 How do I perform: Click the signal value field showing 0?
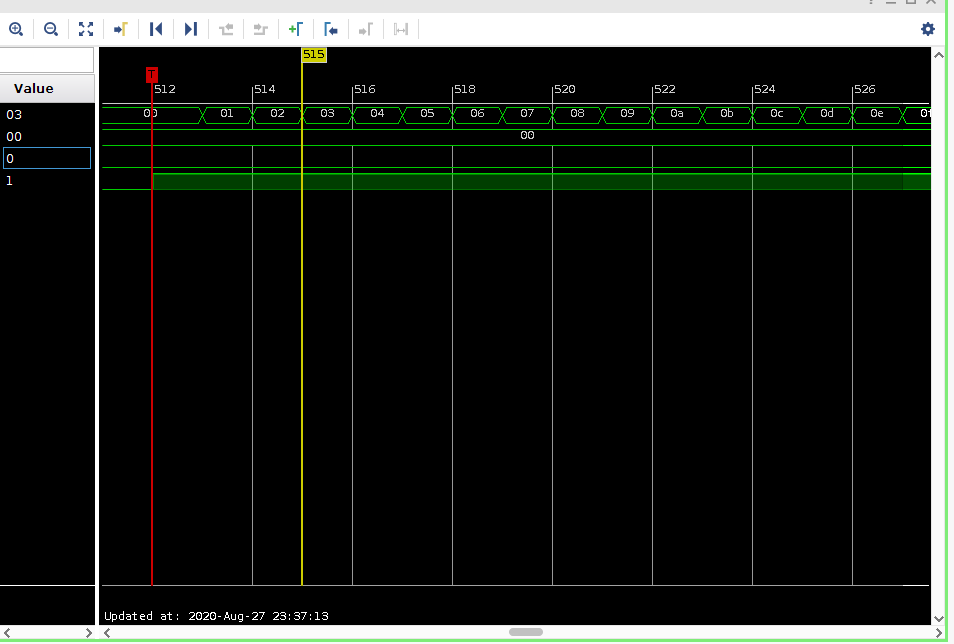[x=46, y=158]
